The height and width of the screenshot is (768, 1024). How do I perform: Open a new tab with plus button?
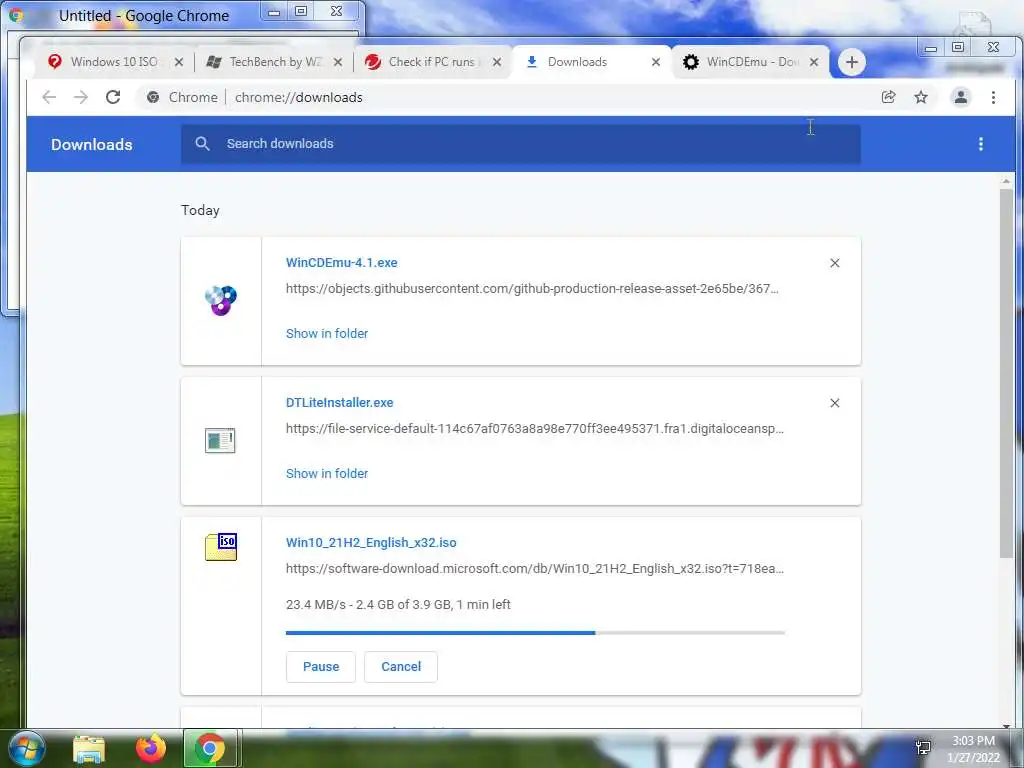(x=851, y=62)
